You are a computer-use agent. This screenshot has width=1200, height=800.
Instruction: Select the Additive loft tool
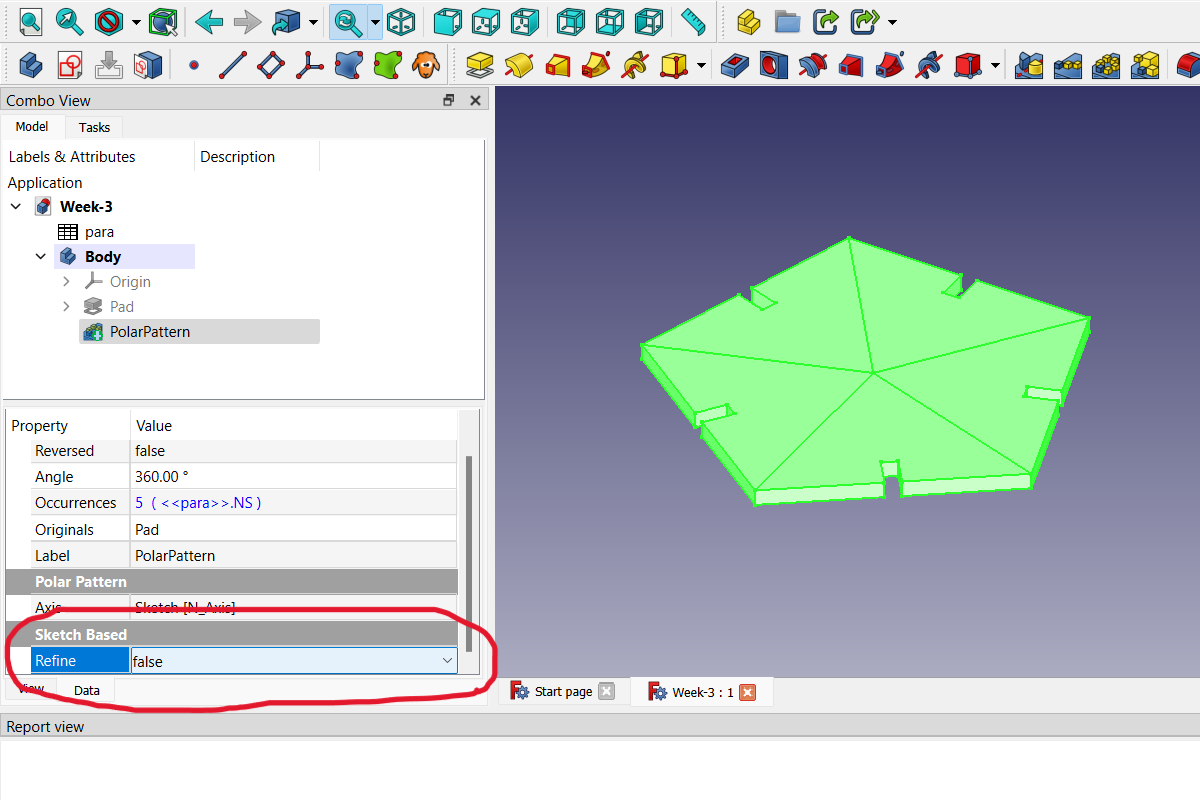tap(558, 66)
